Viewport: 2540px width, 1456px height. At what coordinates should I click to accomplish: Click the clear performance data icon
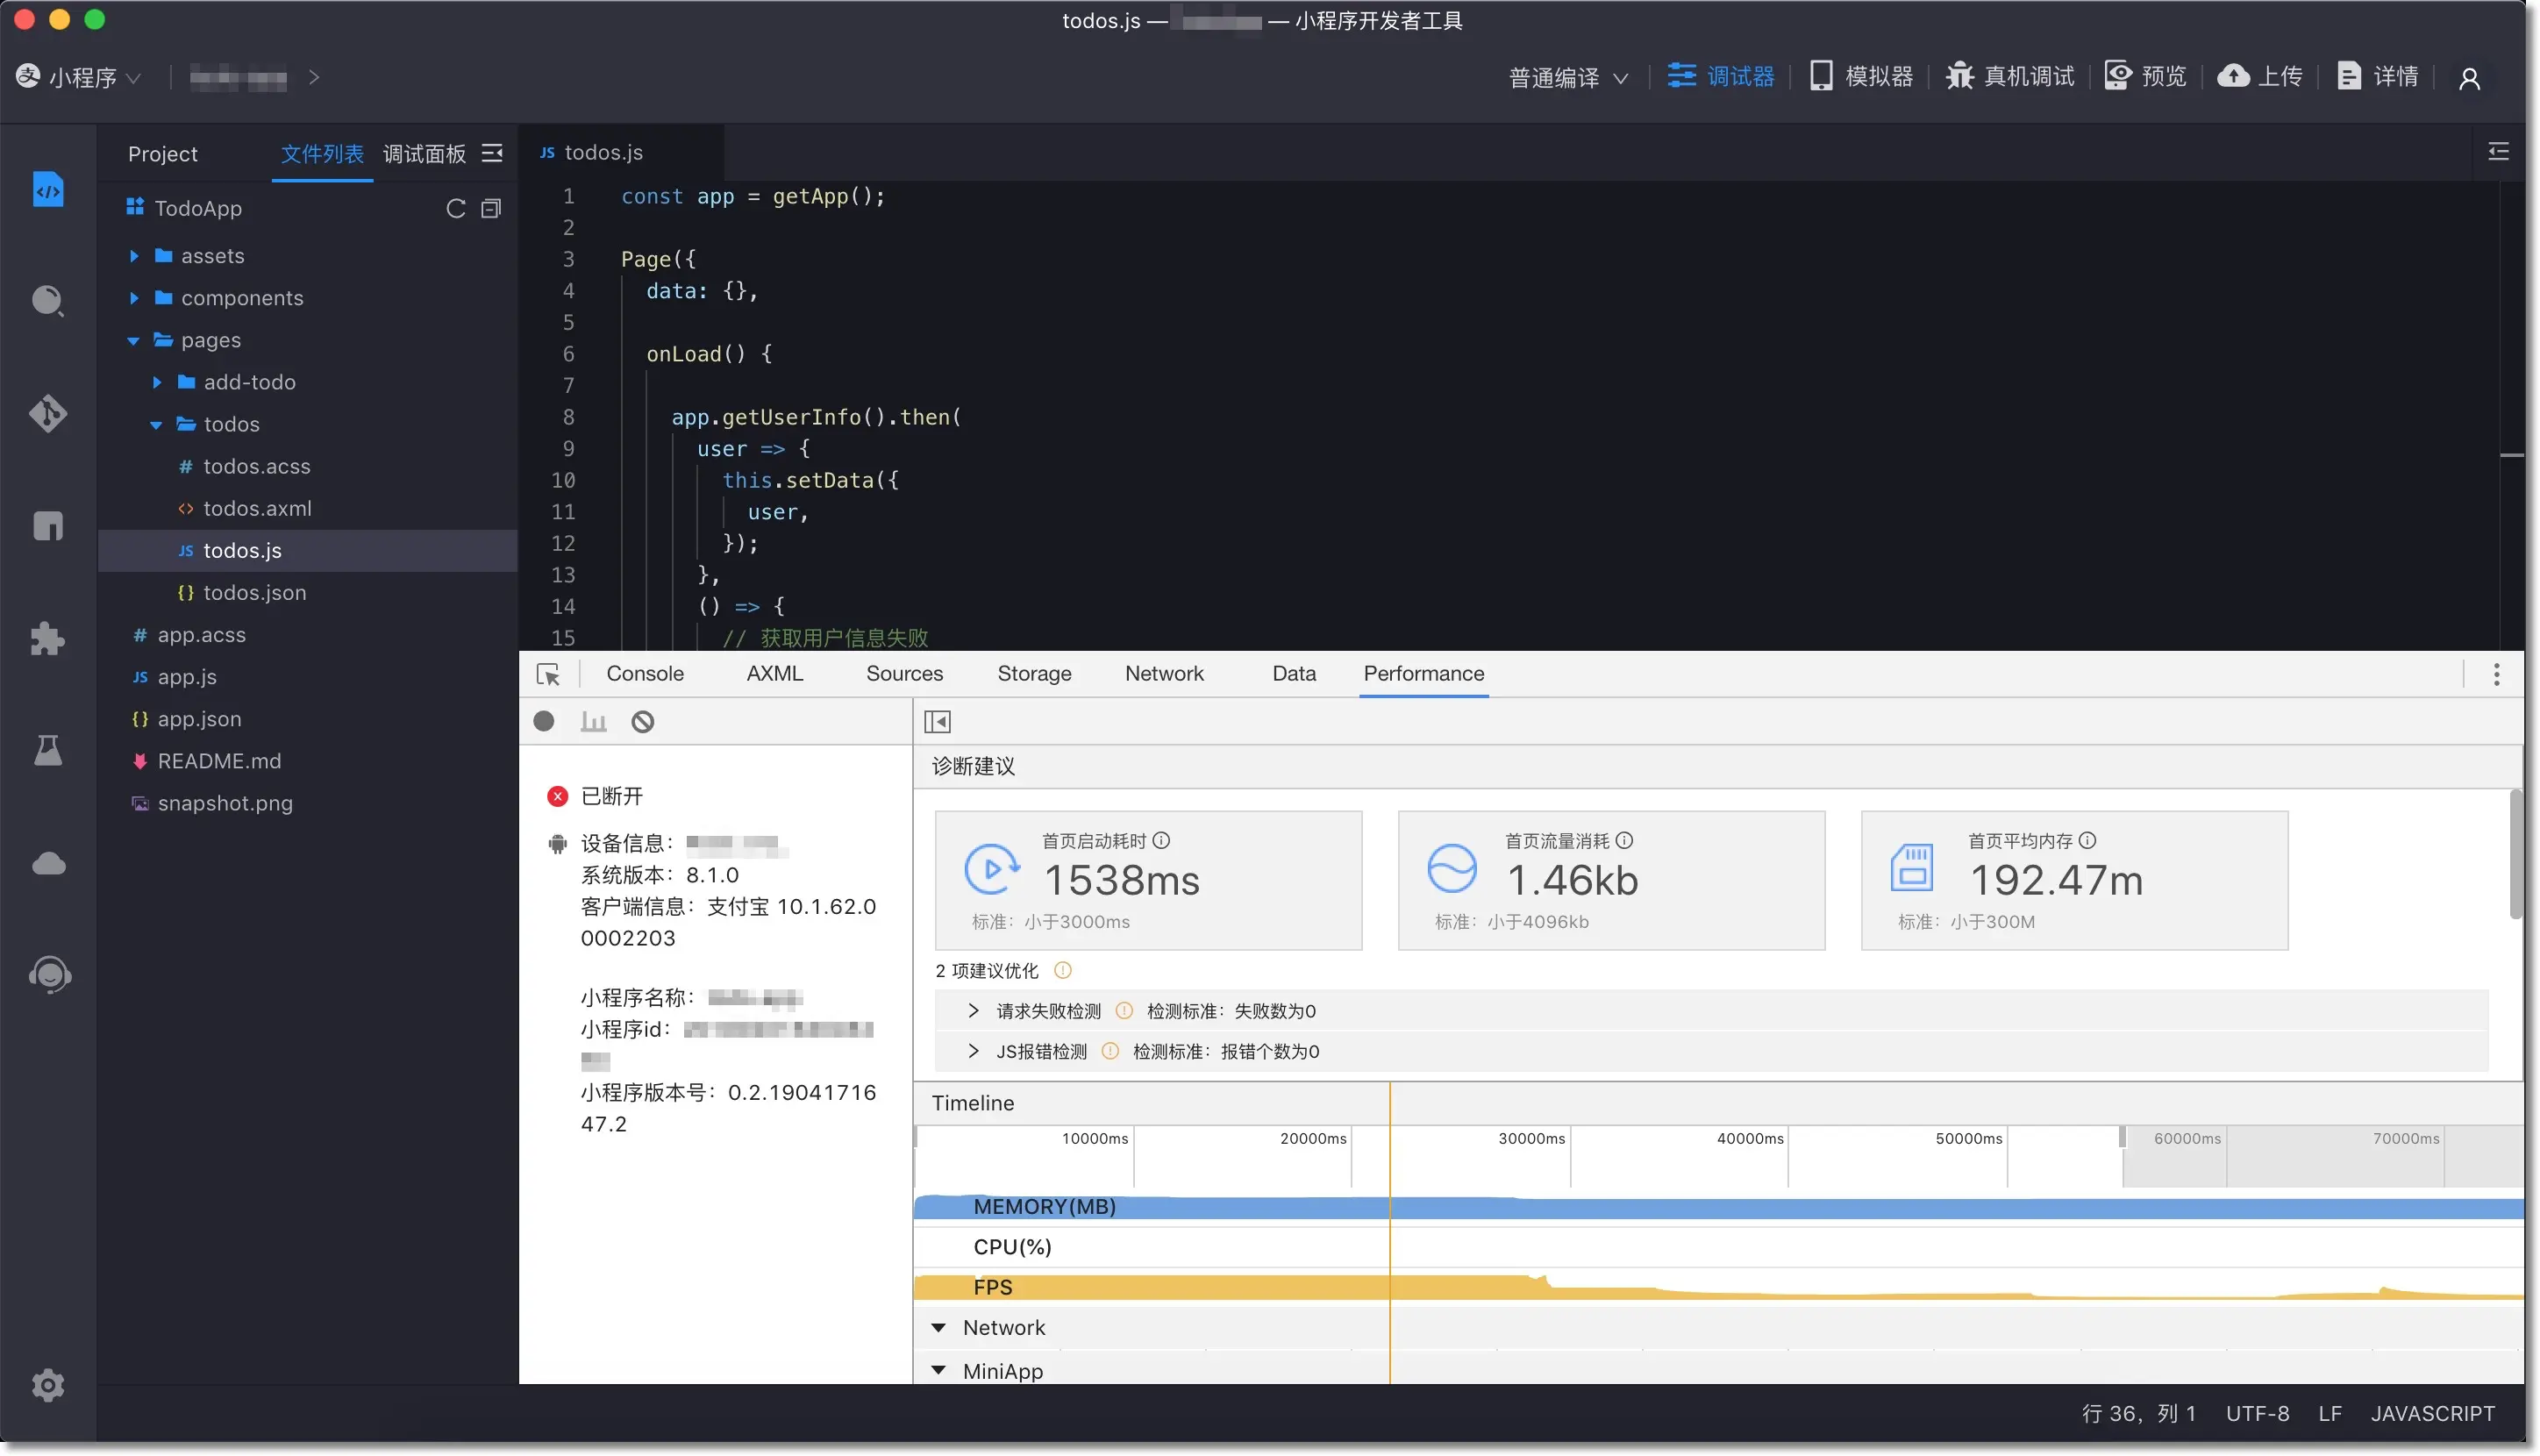pos(642,721)
